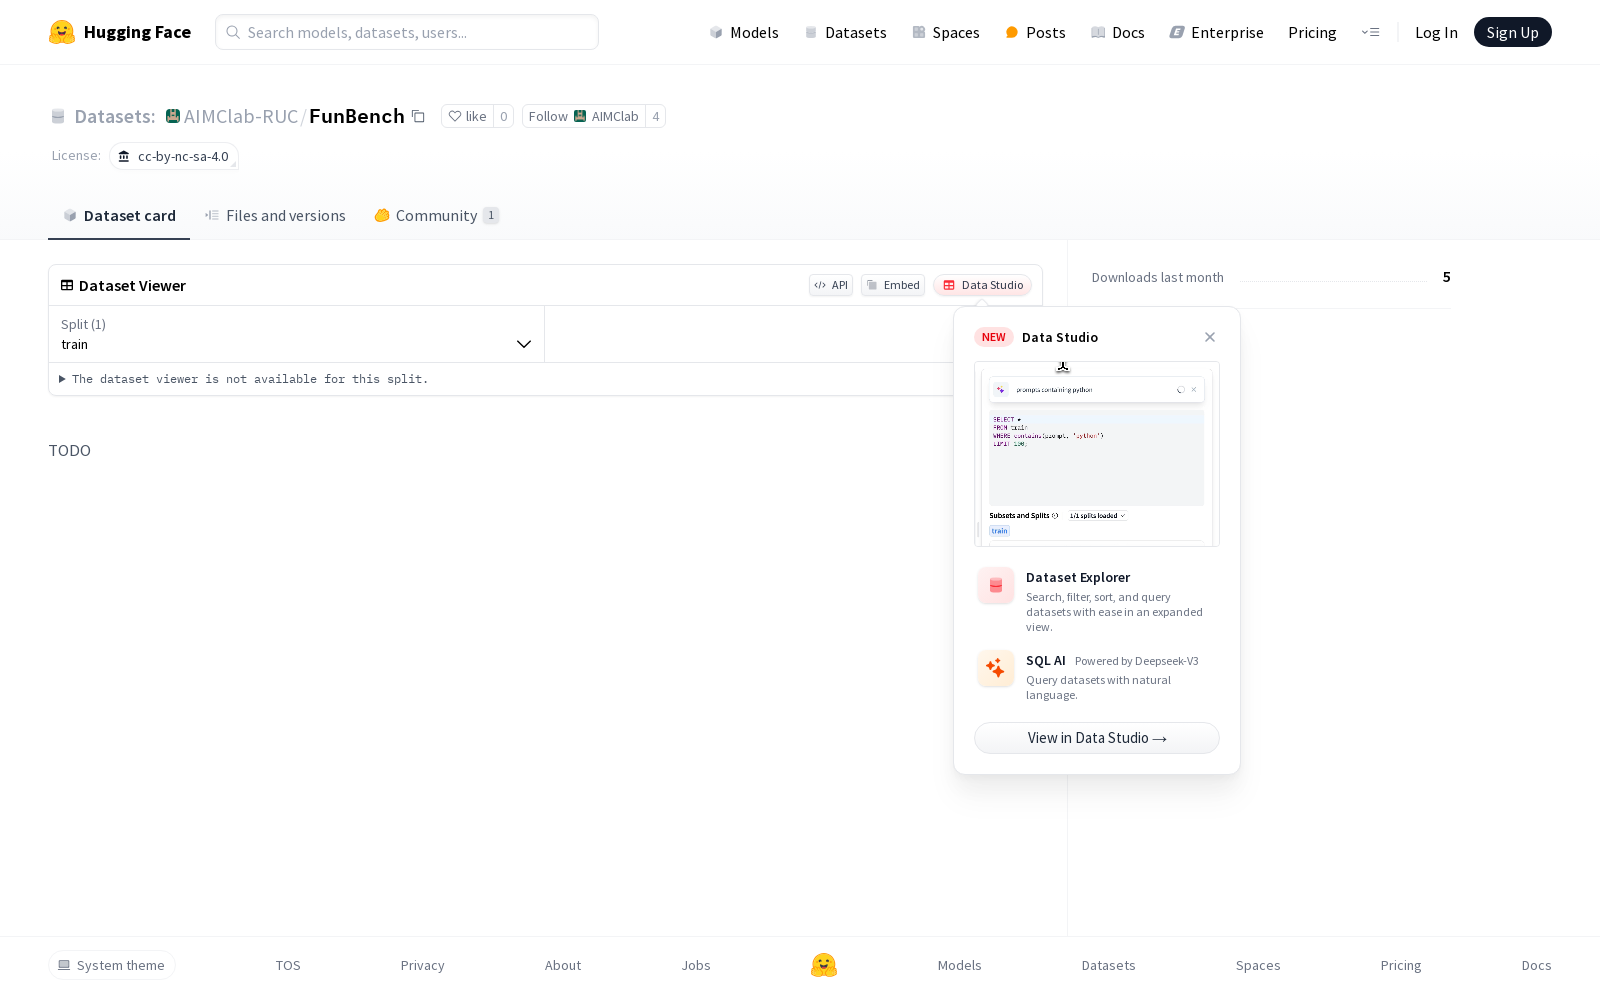Open the Datasets navigation link
The width and height of the screenshot is (1600, 1000).
click(x=846, y=32)
